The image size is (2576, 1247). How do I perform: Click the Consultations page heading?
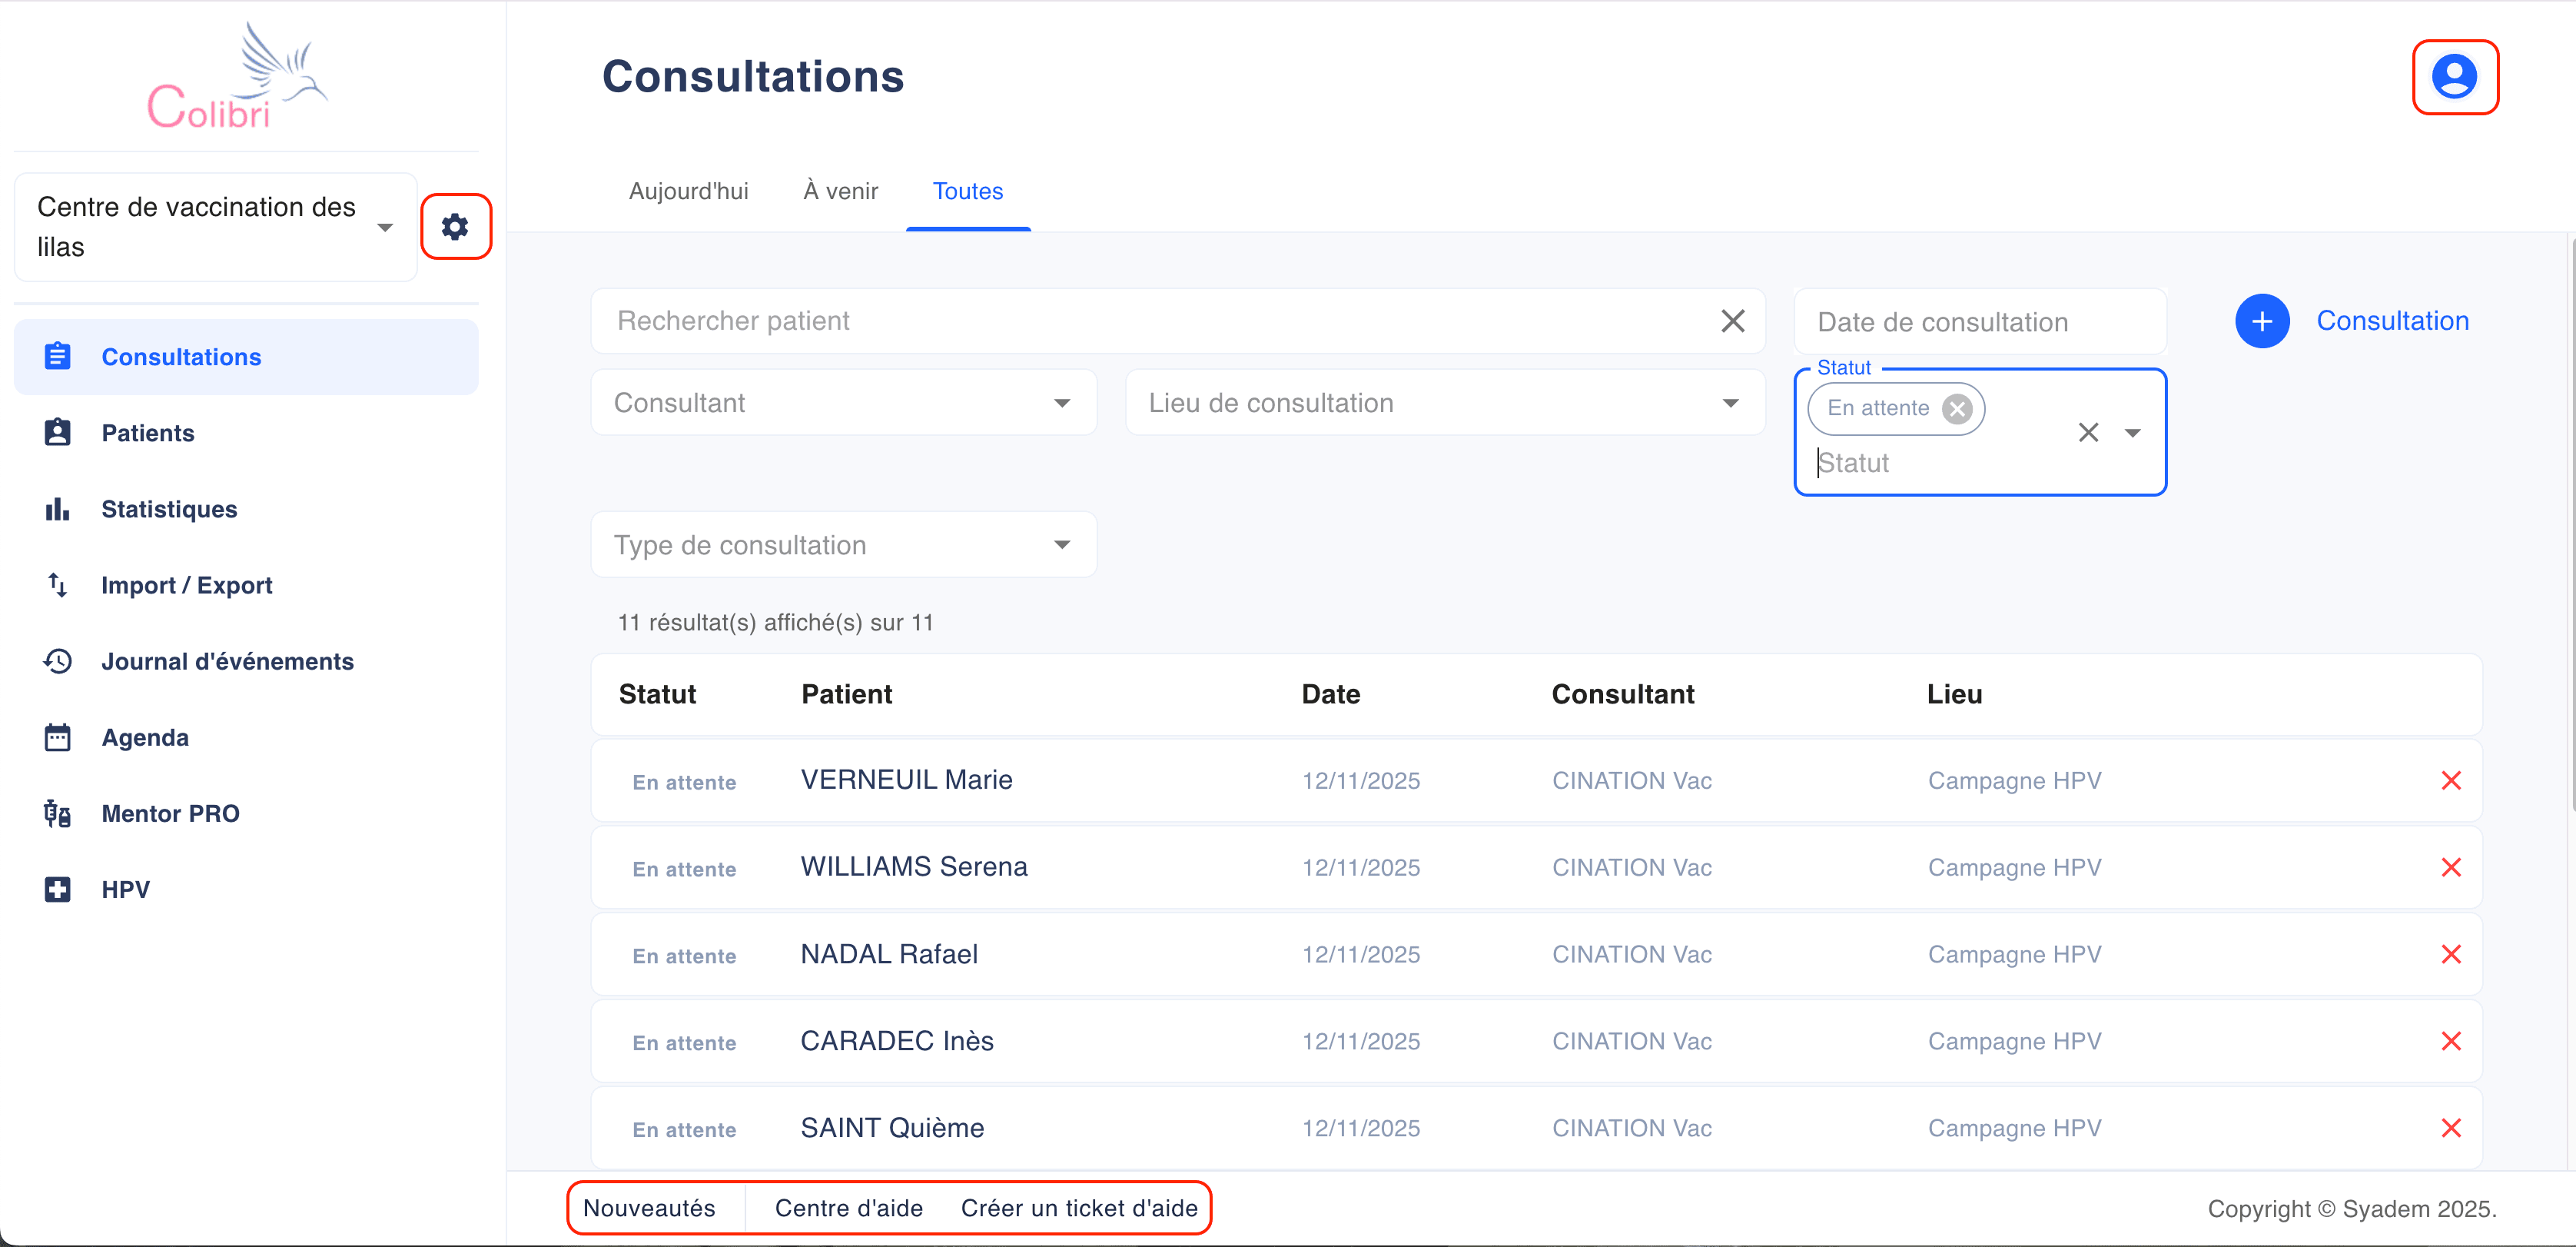point(752,77)
